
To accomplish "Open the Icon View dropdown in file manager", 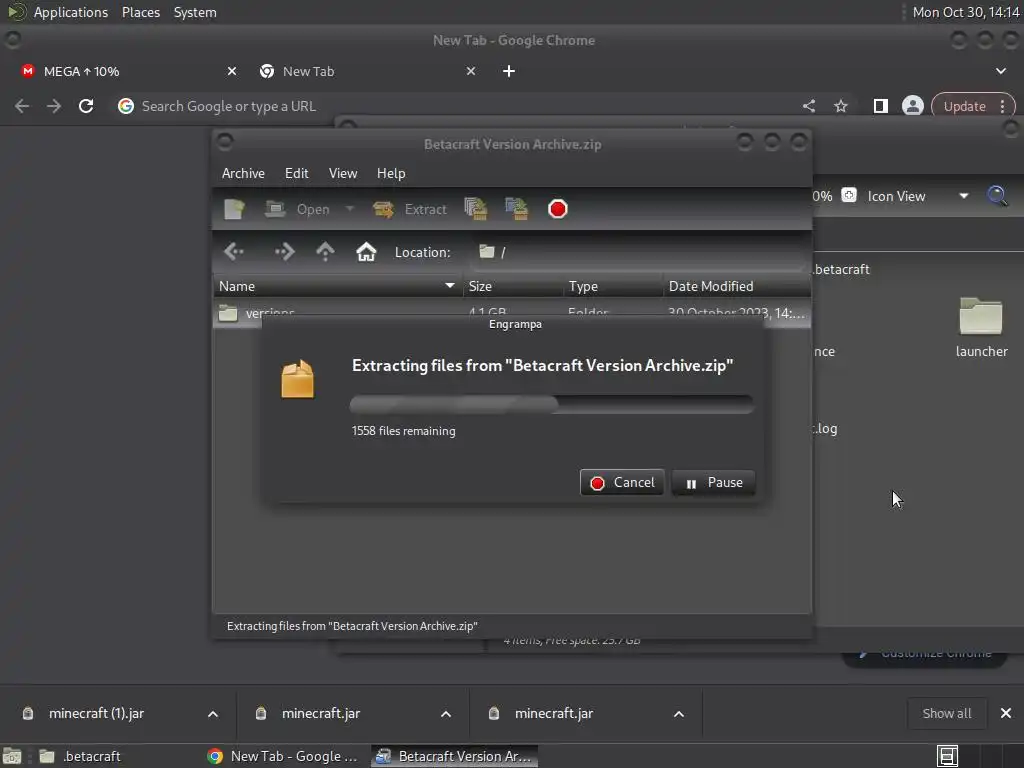I will click(918, 196).
